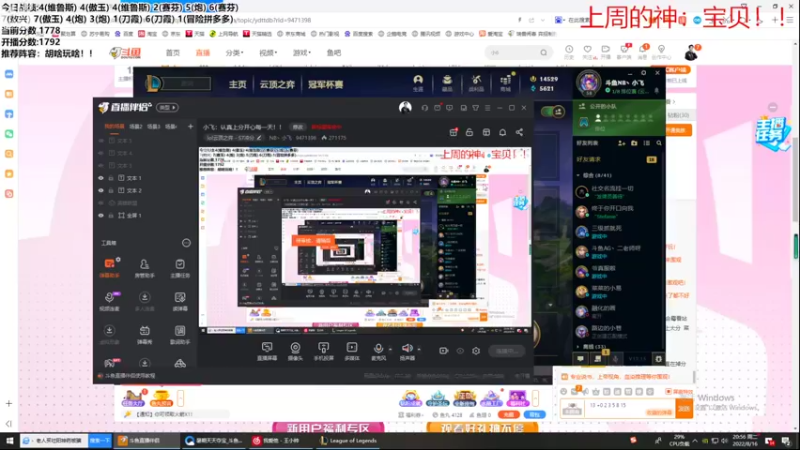The image size is (800, 450).
Task: Toggle lock on 文本 1 source
Action: (x=111, y=178)
